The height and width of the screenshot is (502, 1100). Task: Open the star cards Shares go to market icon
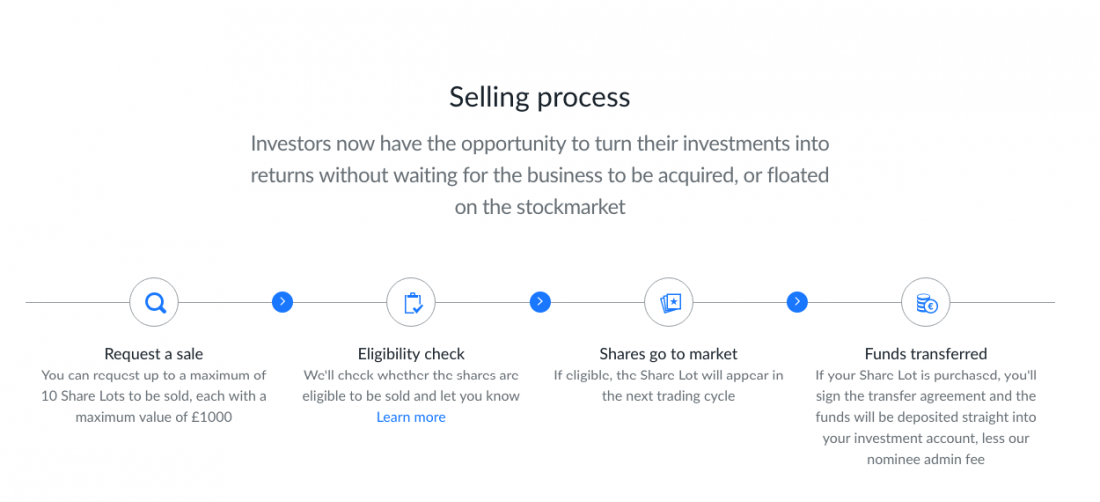pos(669,303)
